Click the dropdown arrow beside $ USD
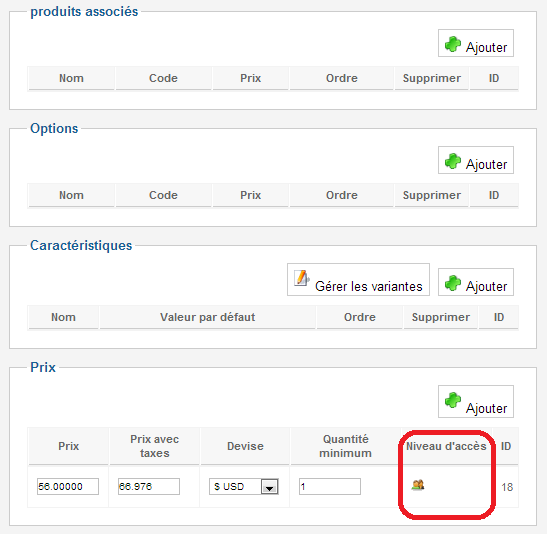 [x=269, y=487]
